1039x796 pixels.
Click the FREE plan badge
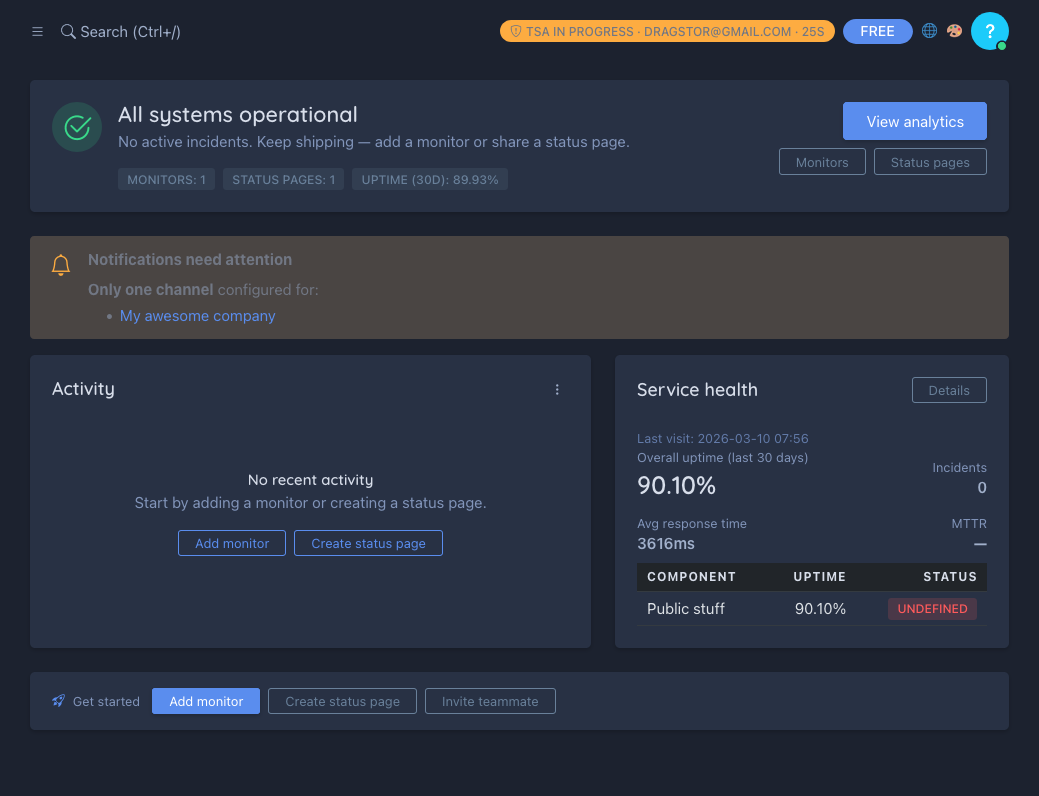pyautogui.click(x=877, y=31)
